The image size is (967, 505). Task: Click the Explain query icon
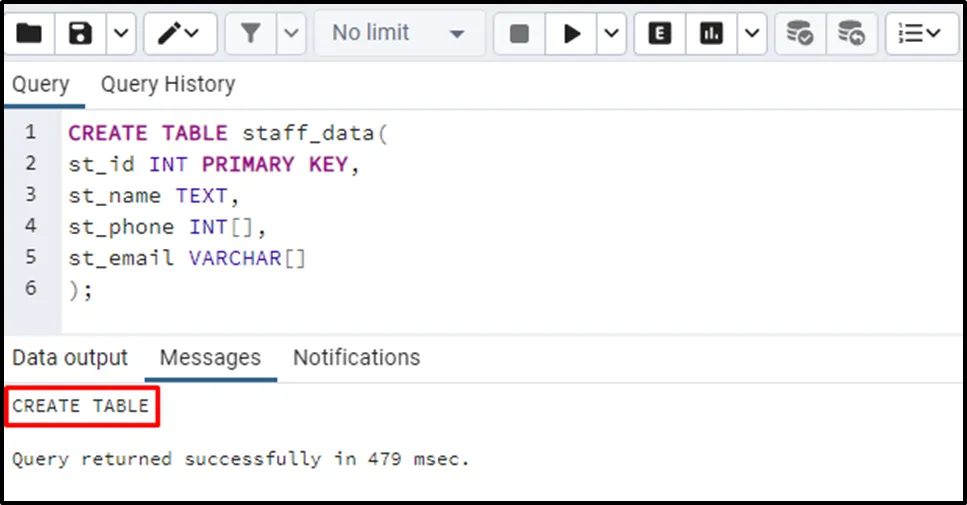click(x=660, y=34)
